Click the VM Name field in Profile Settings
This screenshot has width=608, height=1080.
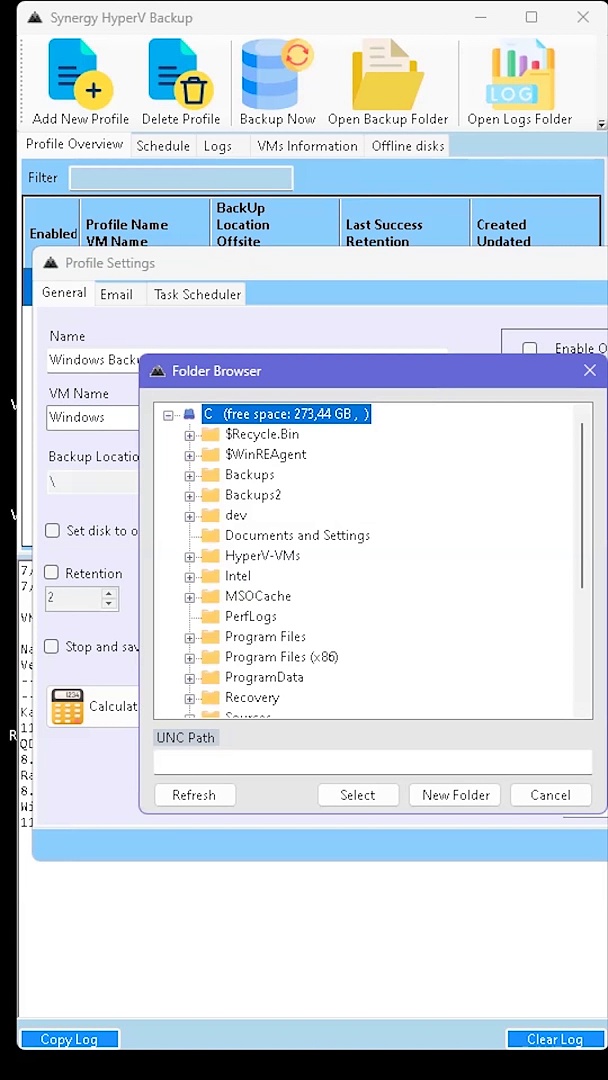94,417
